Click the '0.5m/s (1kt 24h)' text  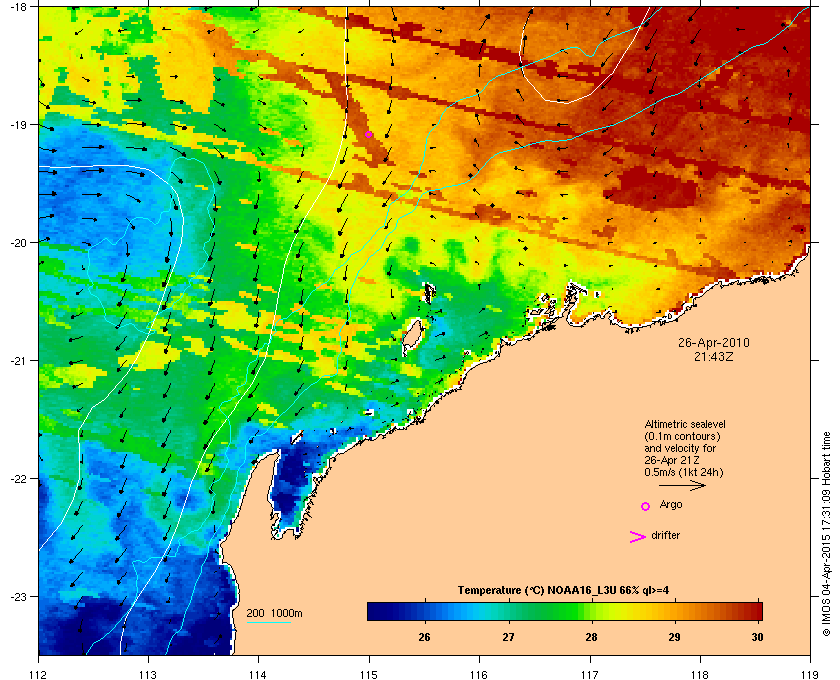684,473
